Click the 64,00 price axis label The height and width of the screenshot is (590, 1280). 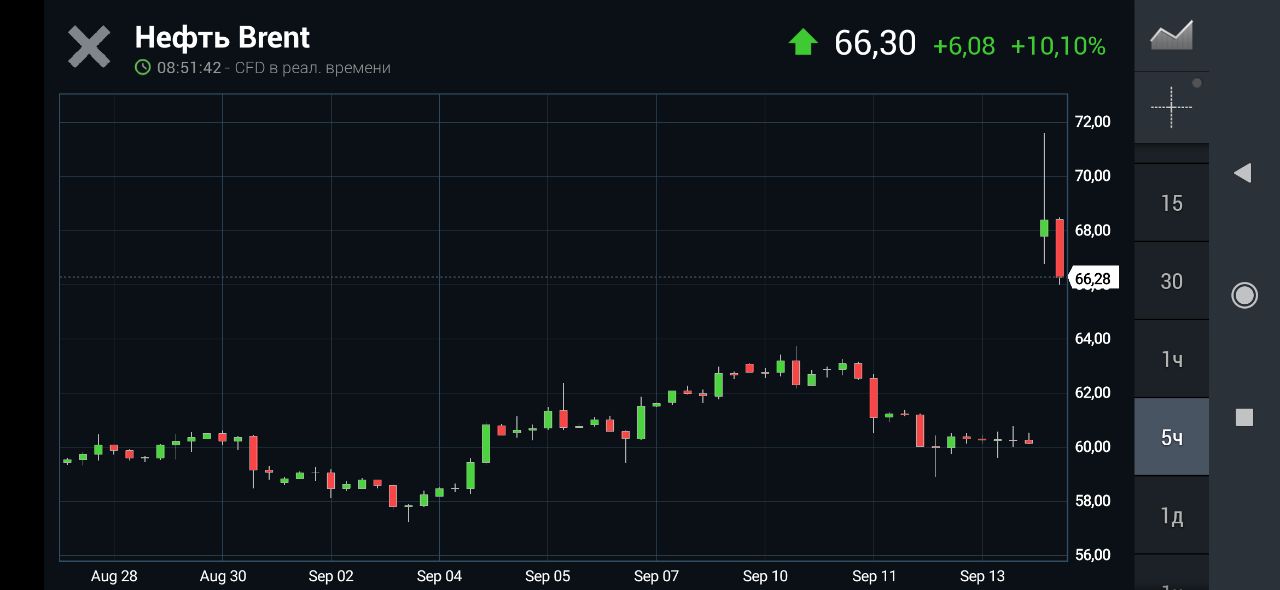pos(1092,339)
